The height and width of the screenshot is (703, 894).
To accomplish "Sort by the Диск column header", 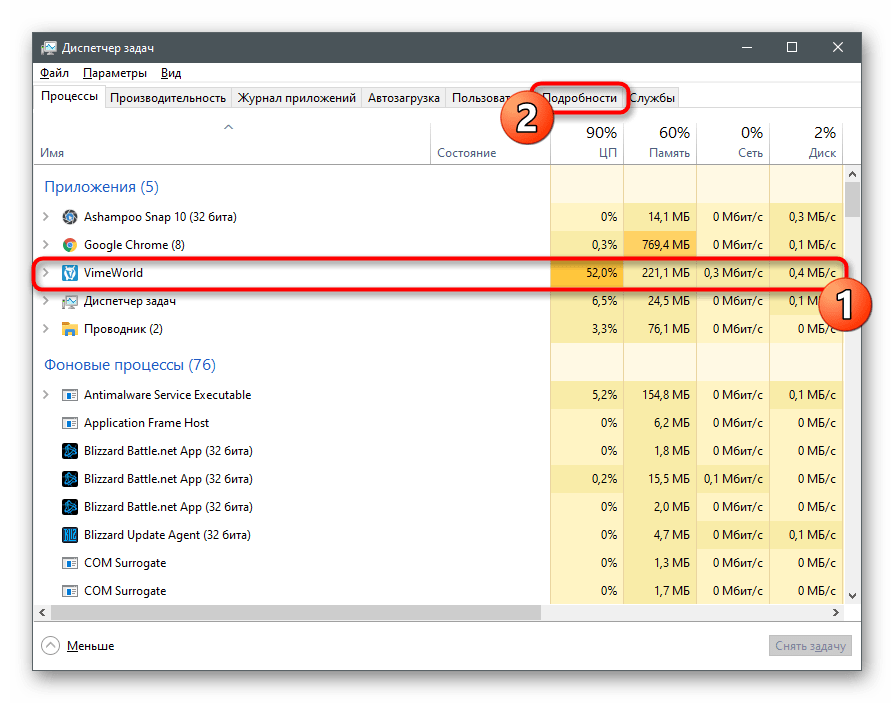I will click(806, 143).
